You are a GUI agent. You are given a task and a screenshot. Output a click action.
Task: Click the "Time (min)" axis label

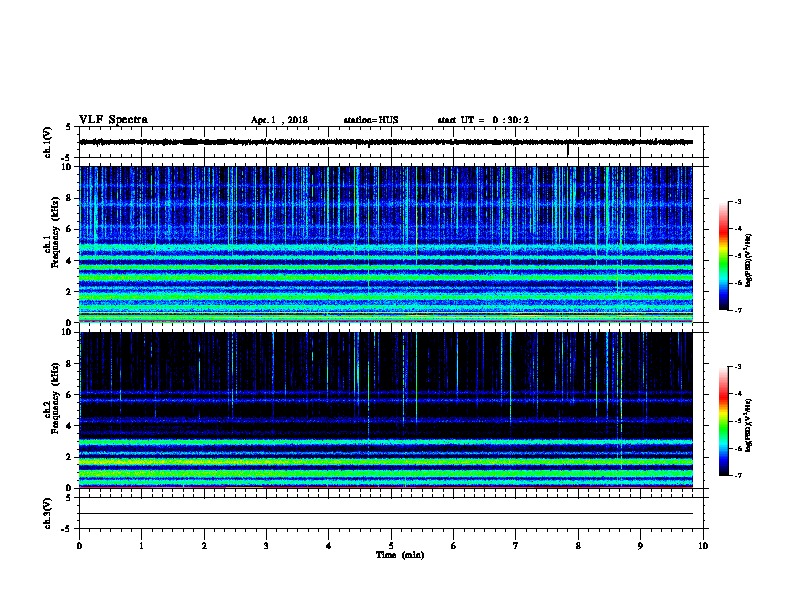400,555
